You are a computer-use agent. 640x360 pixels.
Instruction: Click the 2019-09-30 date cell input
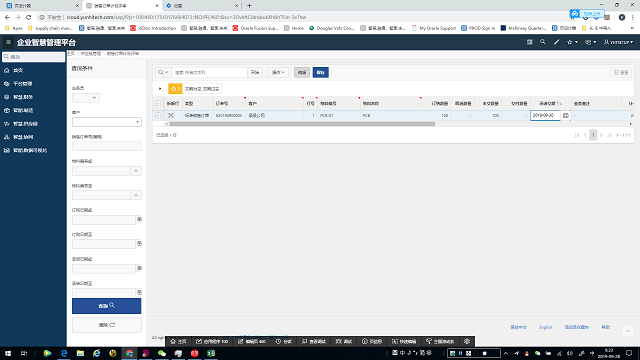(x=545, y=116)
